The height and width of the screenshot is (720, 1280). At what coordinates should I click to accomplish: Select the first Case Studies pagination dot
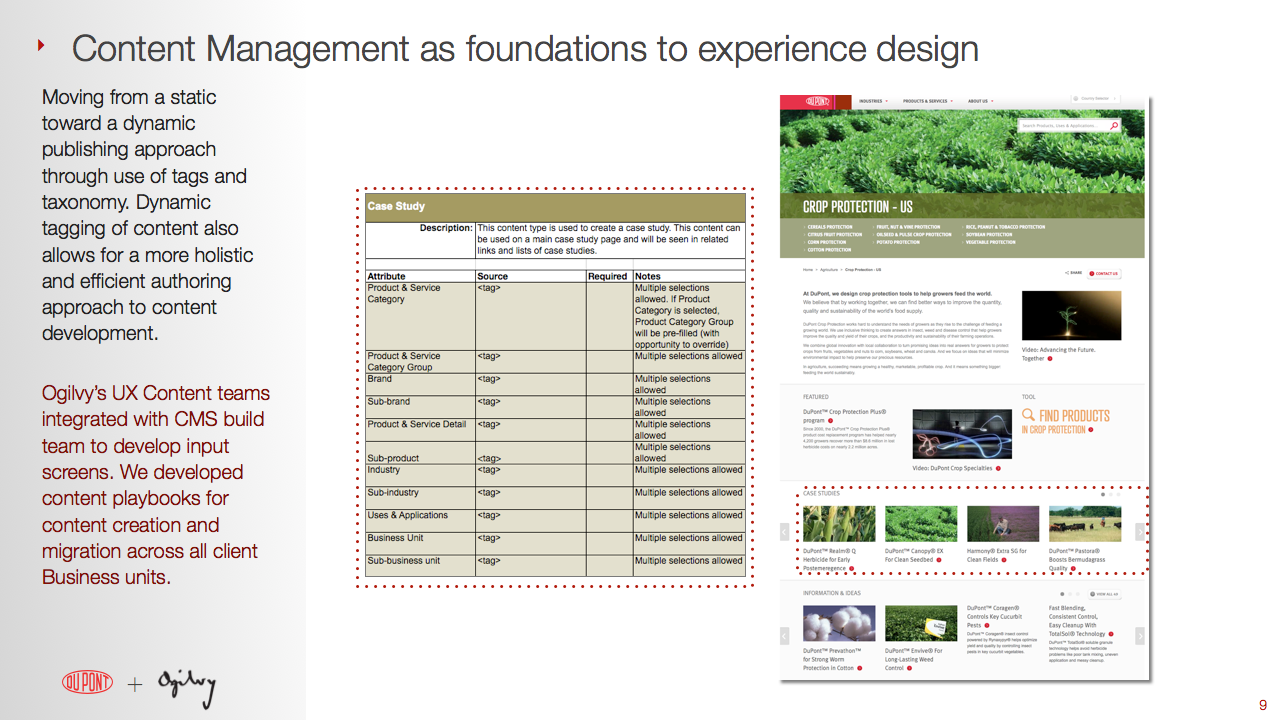point(1103,494)
